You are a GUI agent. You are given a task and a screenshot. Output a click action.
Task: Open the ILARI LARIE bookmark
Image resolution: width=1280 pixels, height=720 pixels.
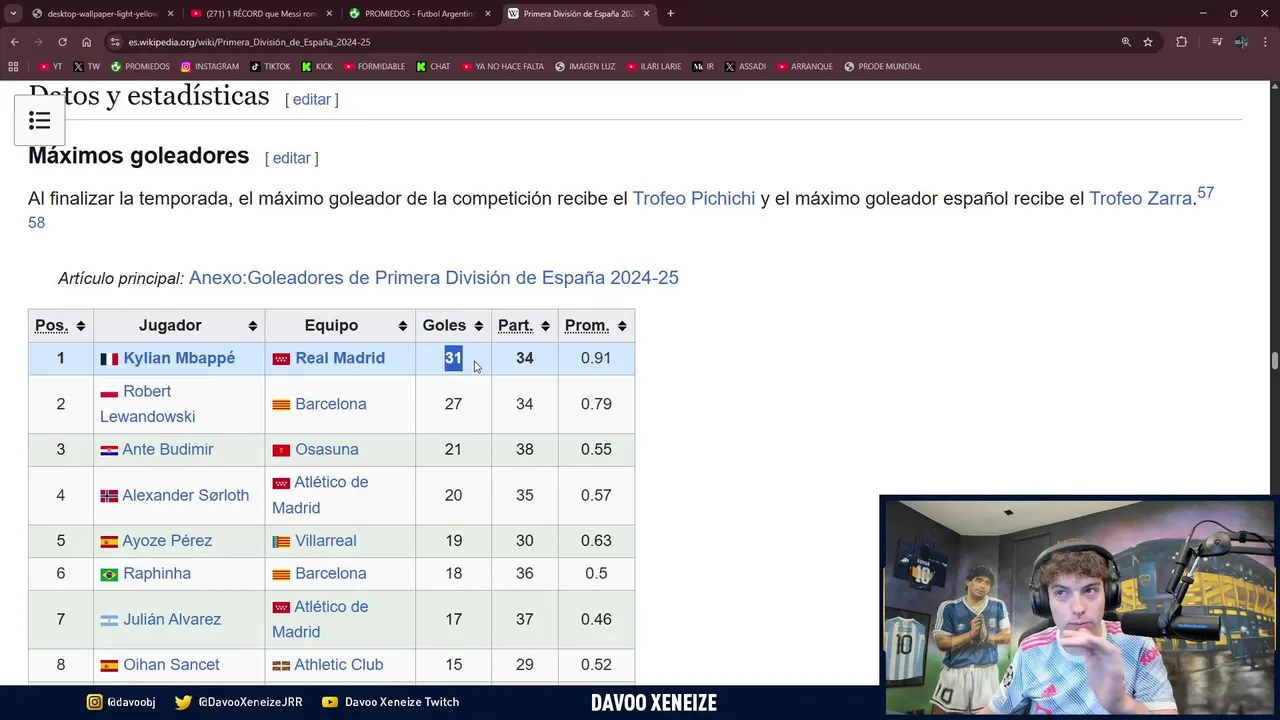[x=654, y=66]
